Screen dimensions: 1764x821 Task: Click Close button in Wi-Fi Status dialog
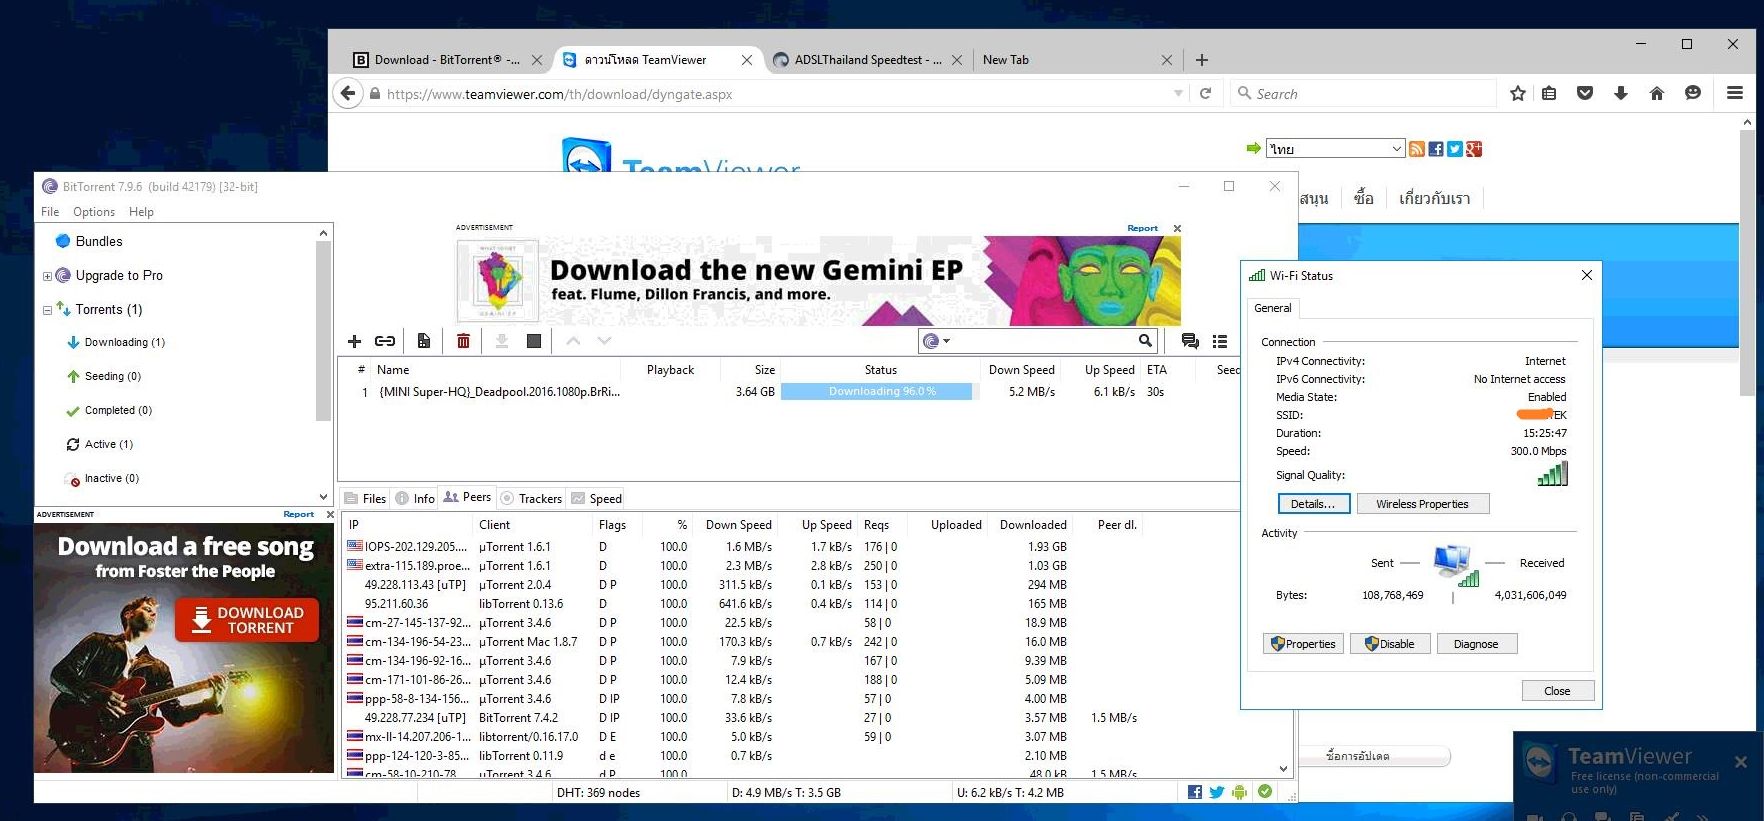(1557, 691)
